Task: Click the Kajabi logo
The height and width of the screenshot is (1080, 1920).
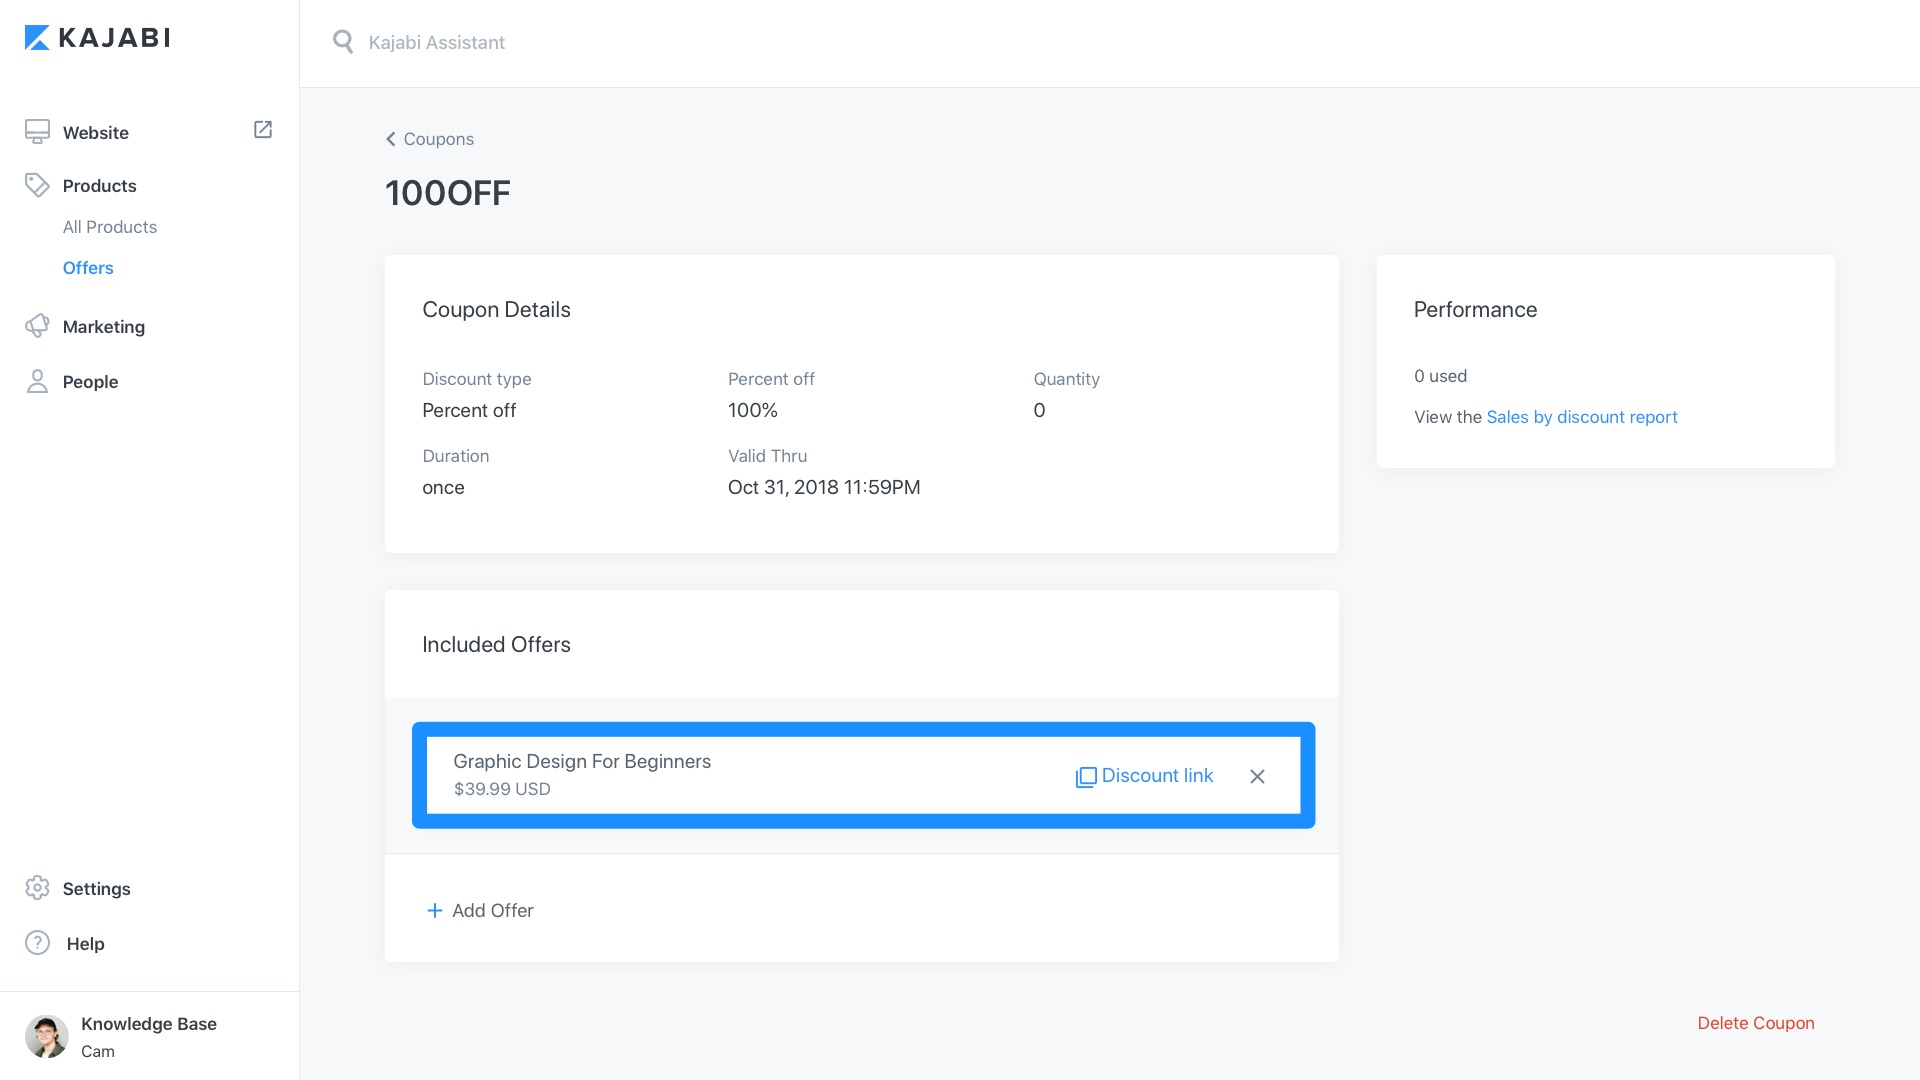Action: click(97, 38)
